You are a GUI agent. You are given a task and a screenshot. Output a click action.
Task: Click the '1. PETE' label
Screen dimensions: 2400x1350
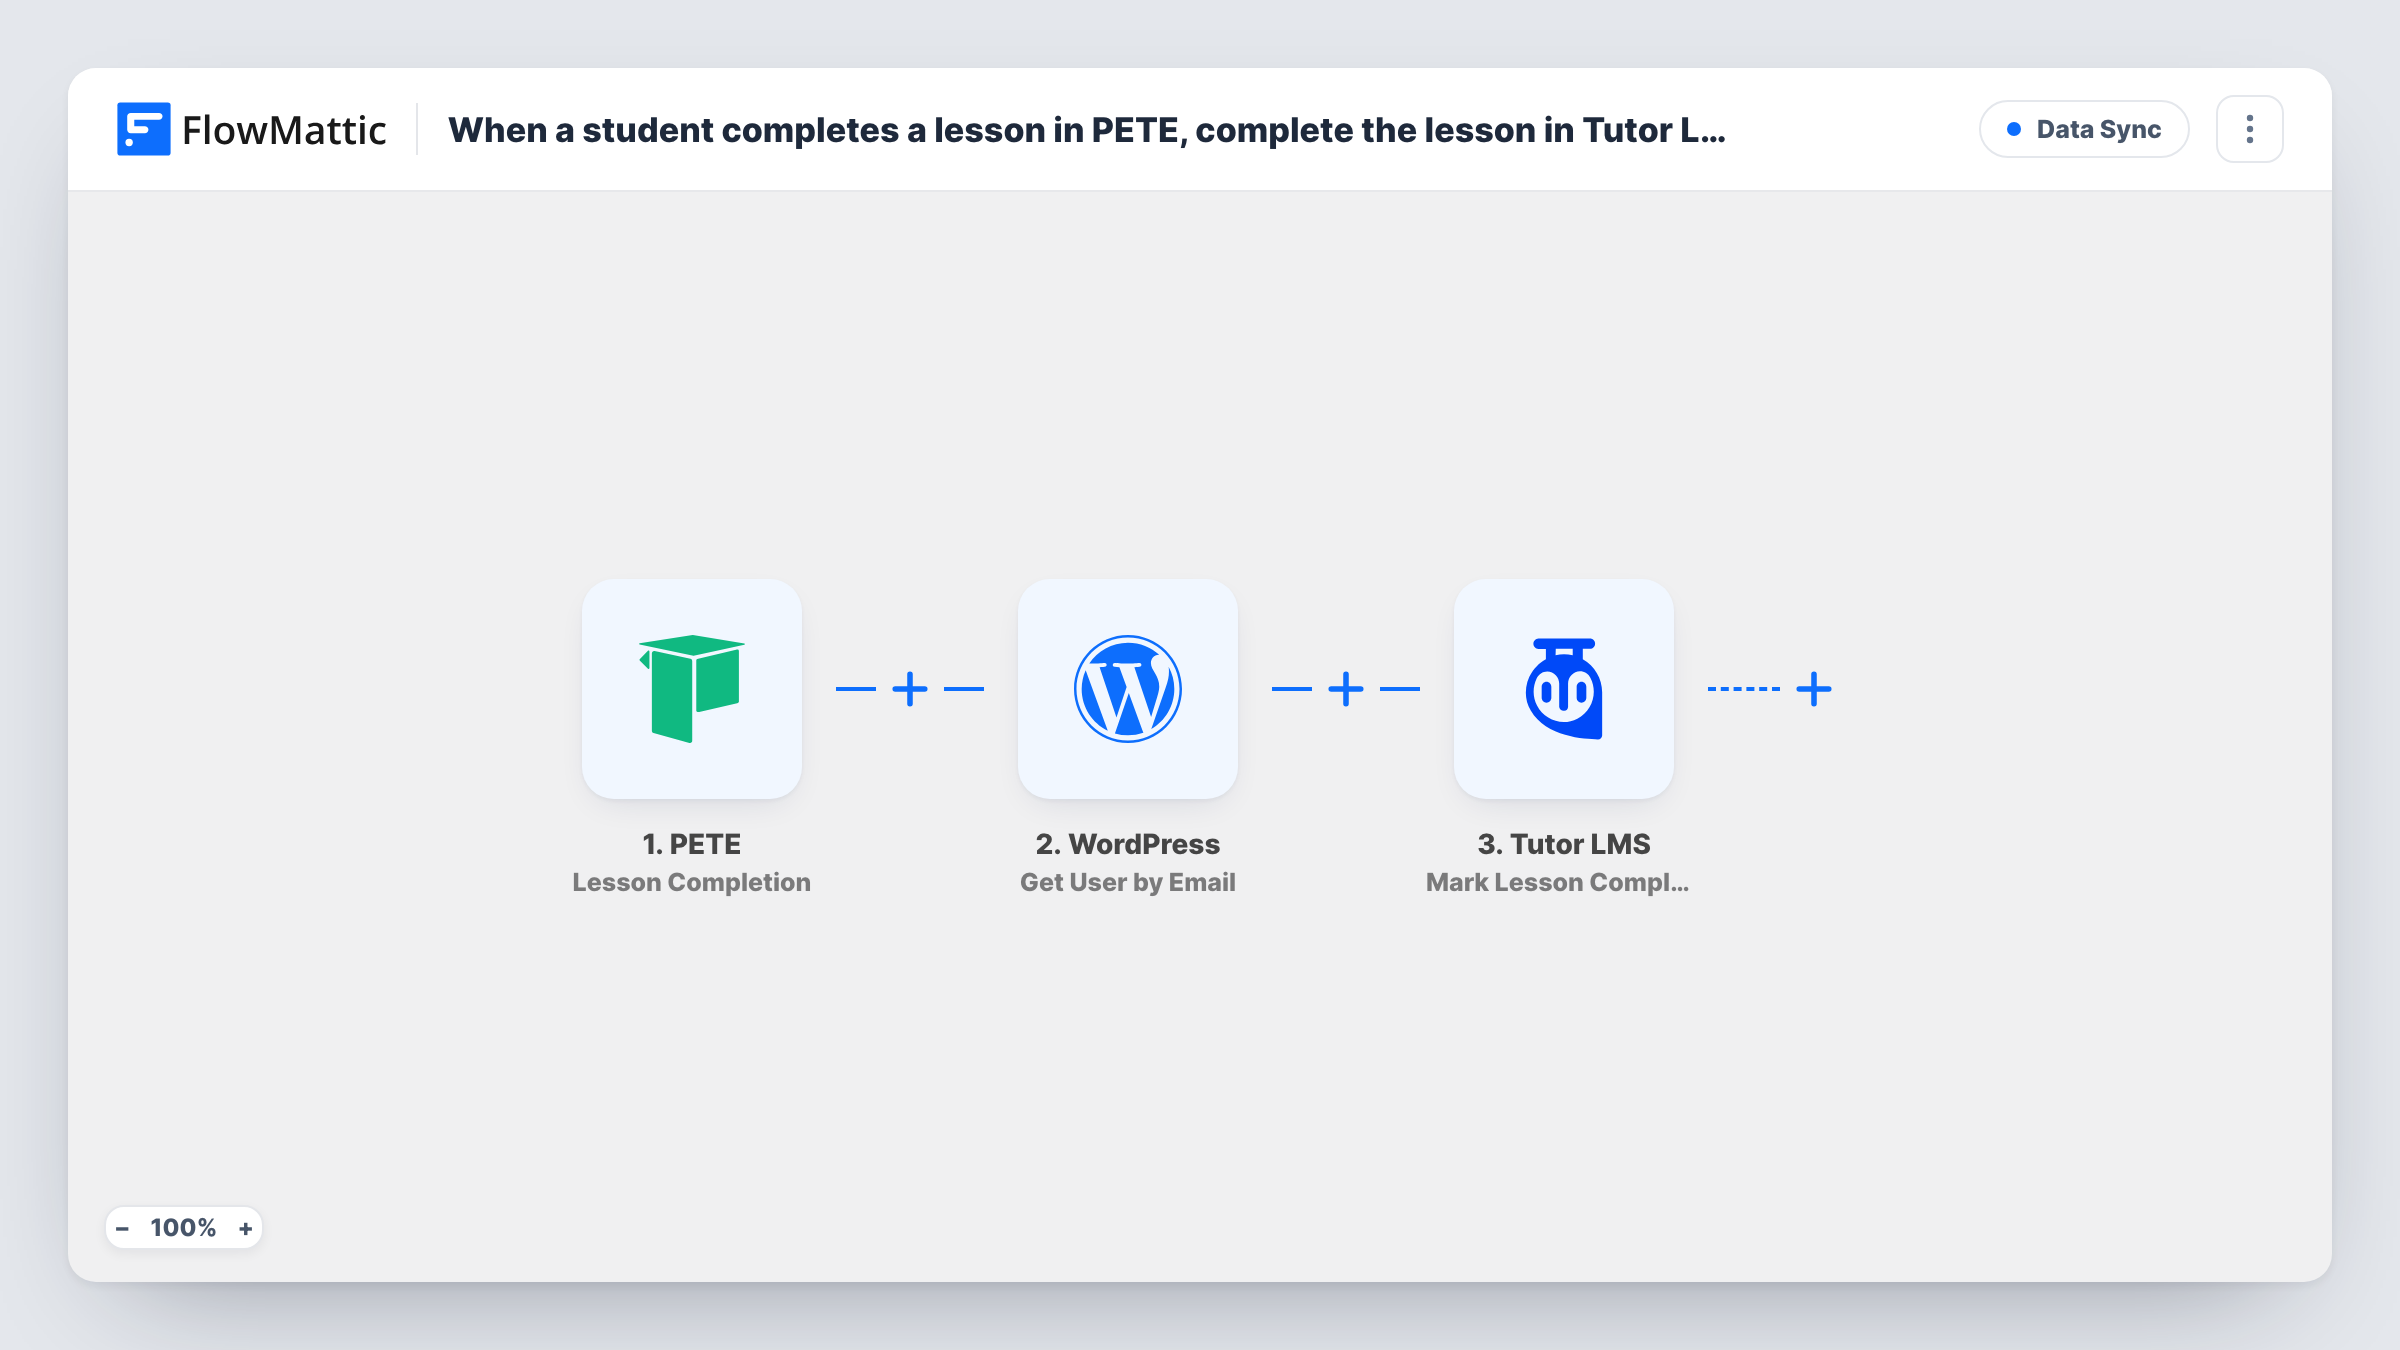tap(691, 844)
